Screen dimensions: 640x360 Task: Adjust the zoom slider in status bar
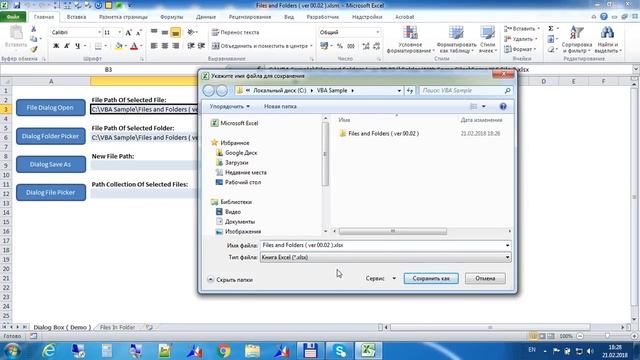click(x=607, y=336)
